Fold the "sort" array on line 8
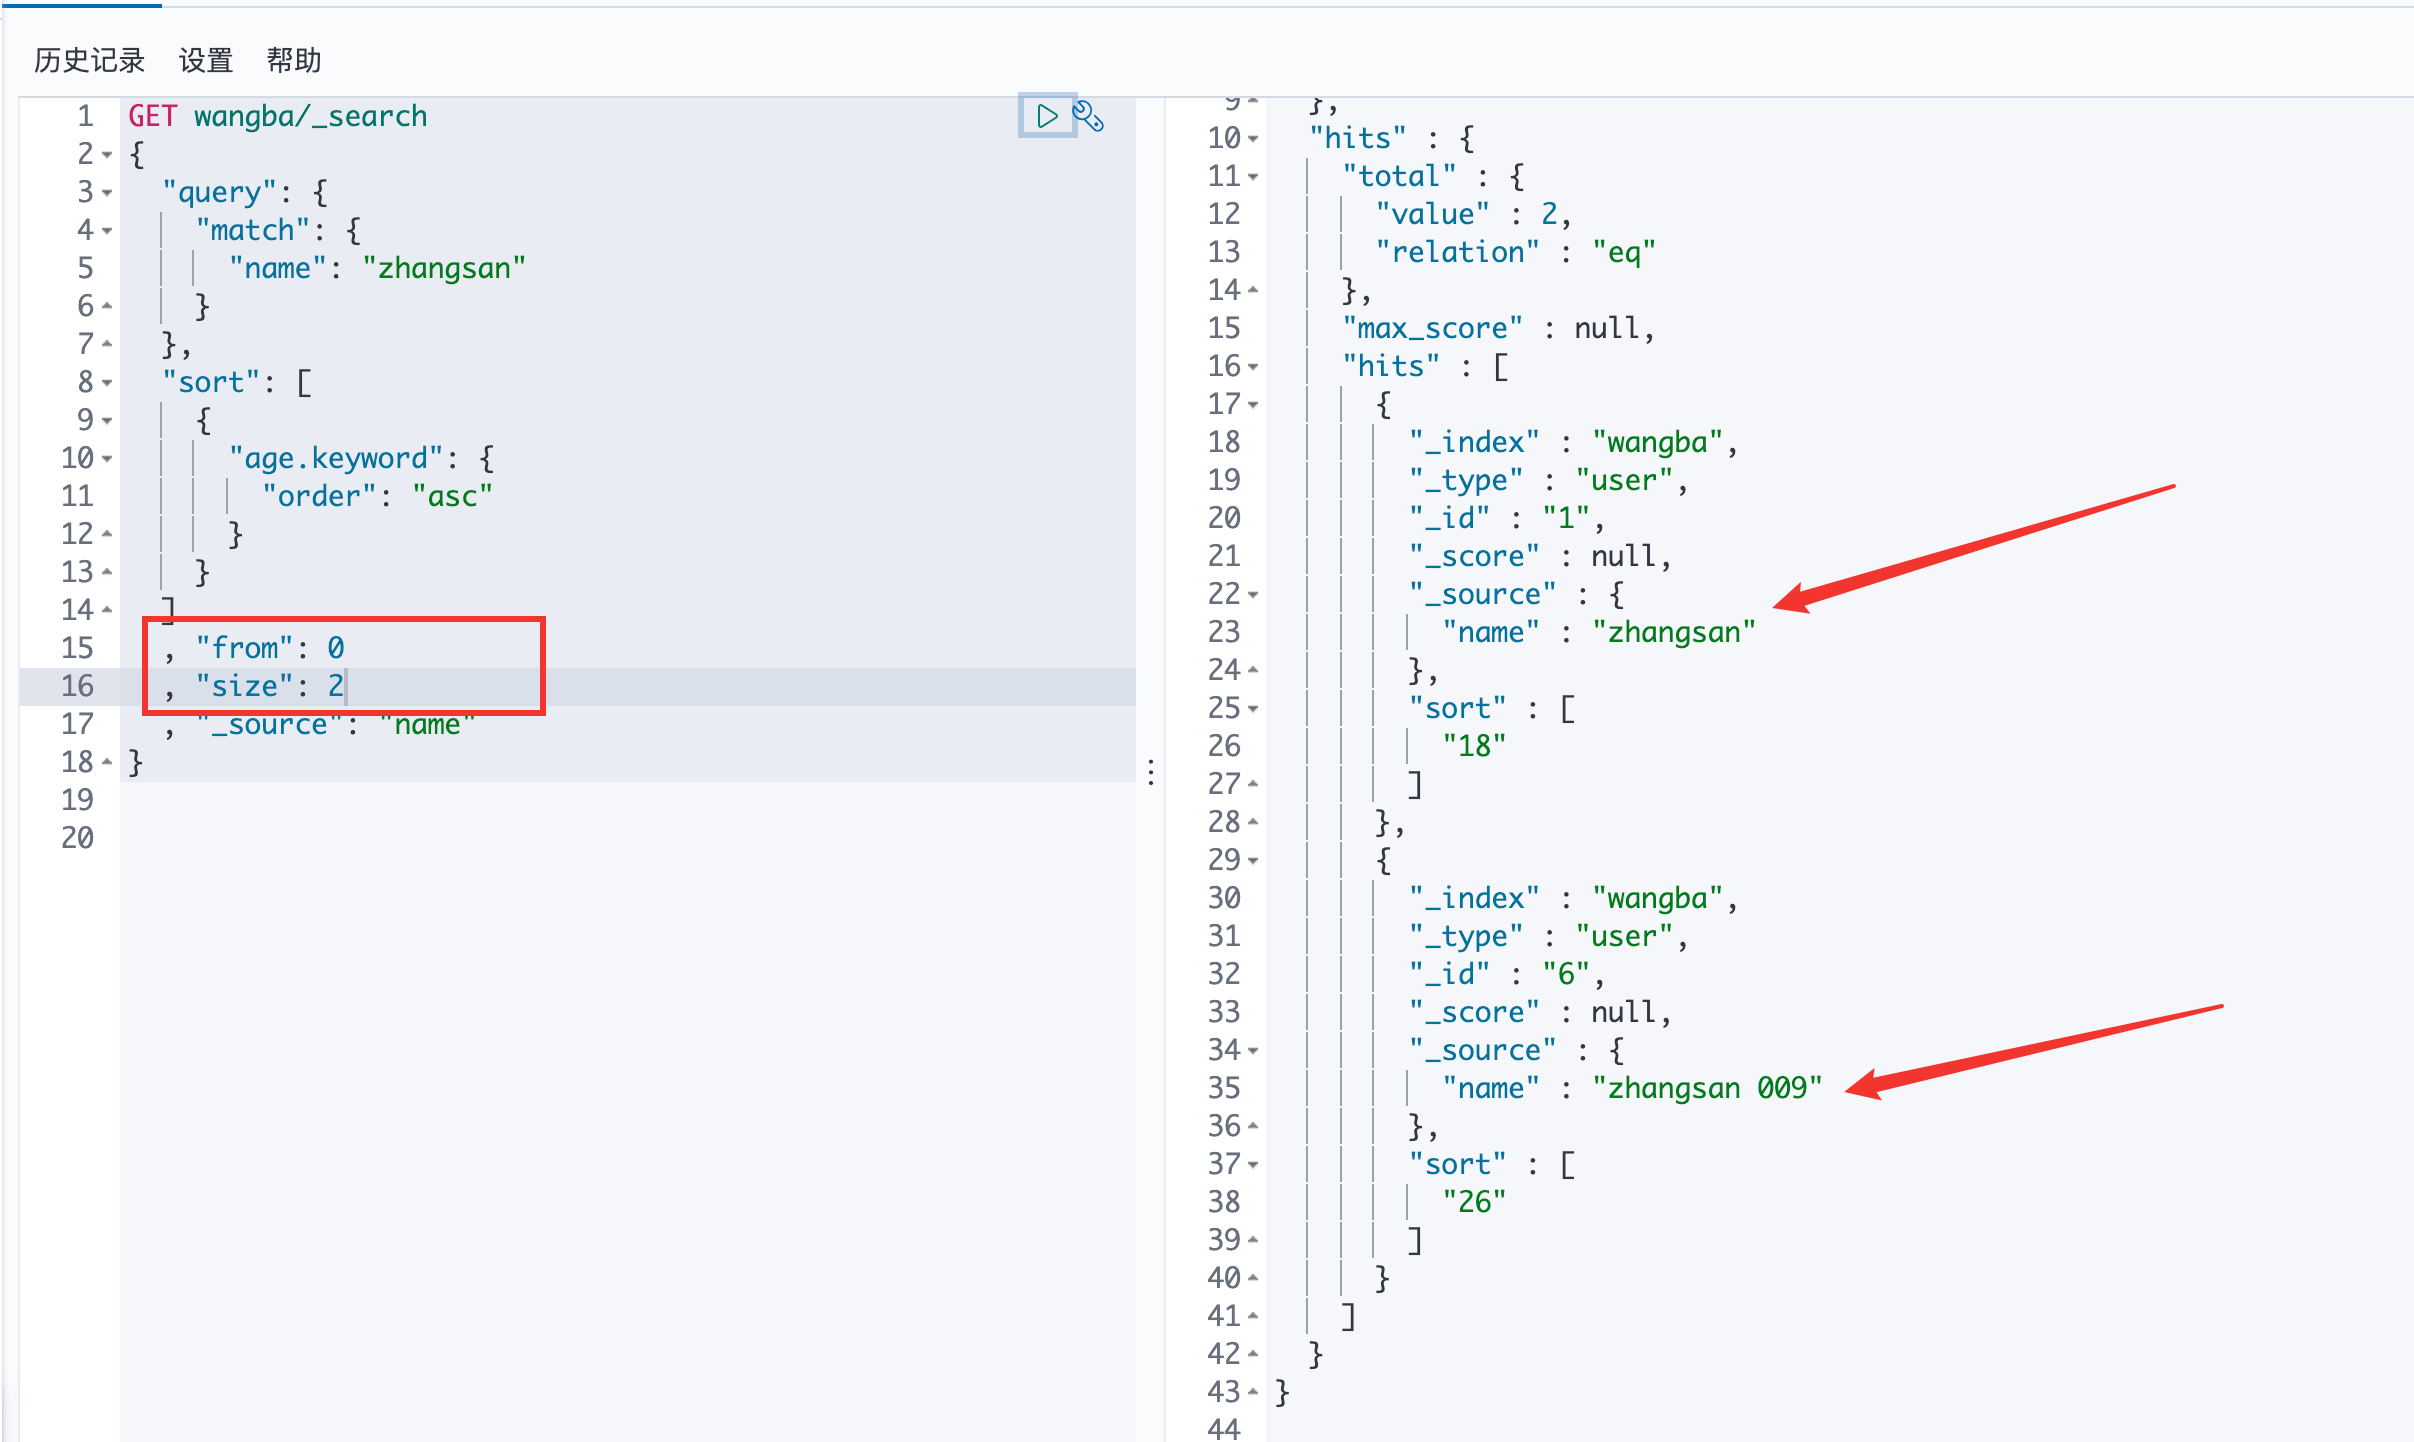The image size is (2414, 1442). click(x=107, y=382)
